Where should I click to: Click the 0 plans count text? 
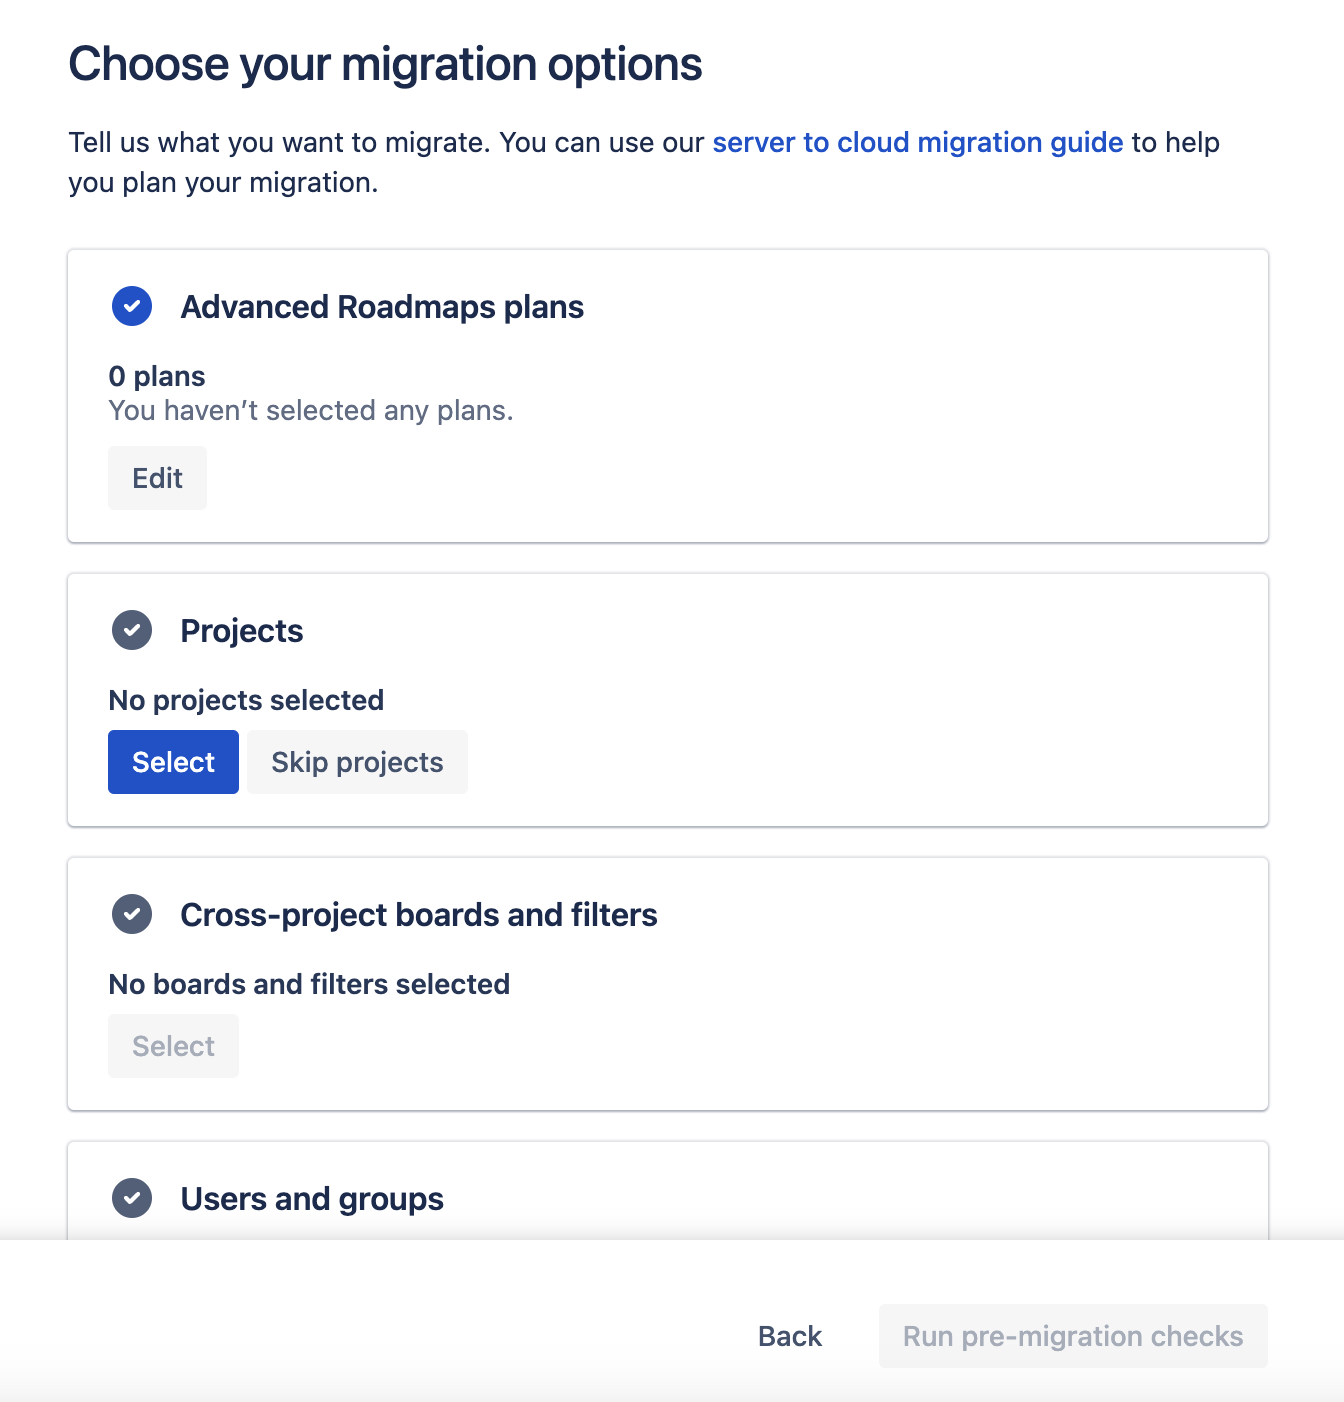point(157,376)
